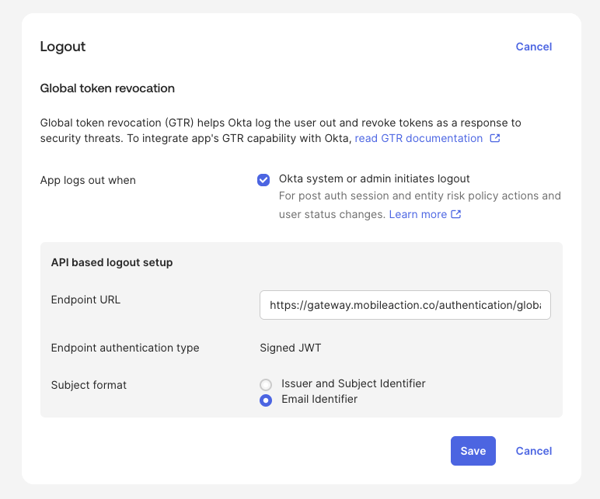Click the 'Okta system or admin initiates logout' label
Image resolution: width=600 pixels, height=499 pixels.
tap(374, 179)
